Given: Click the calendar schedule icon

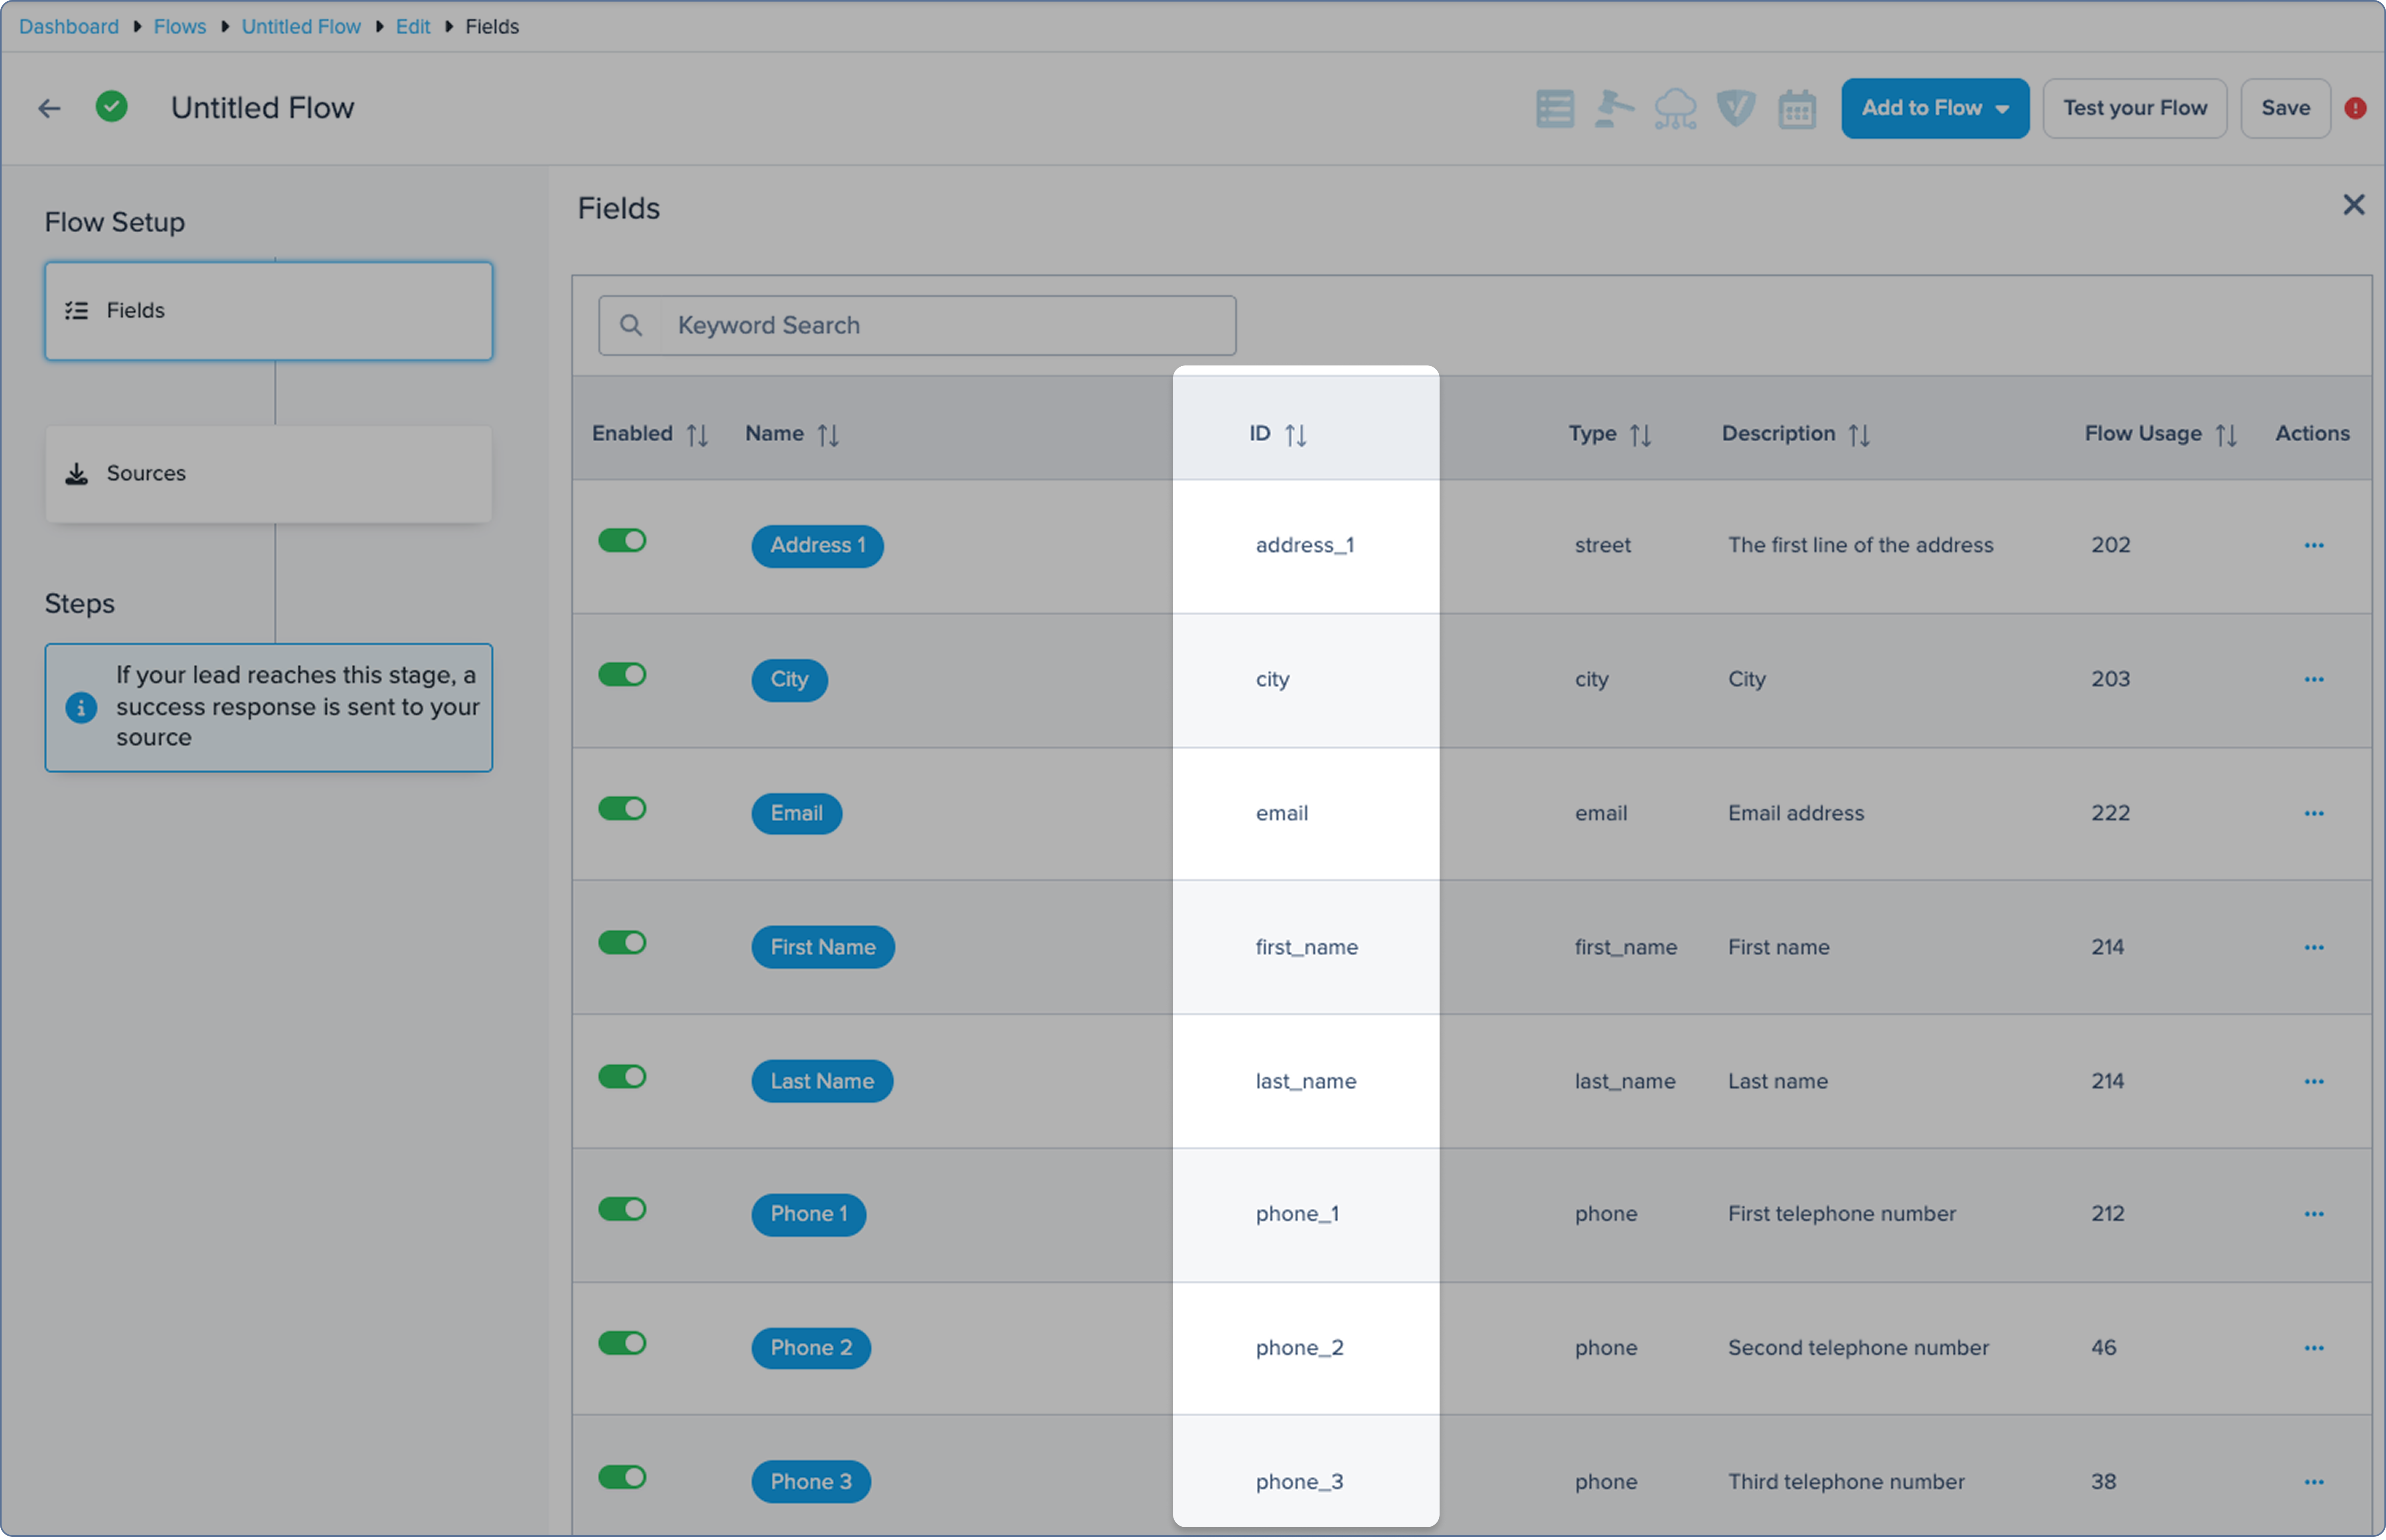Looking at the screenshot, I should pyautogui.click(x=1797, y=109).
